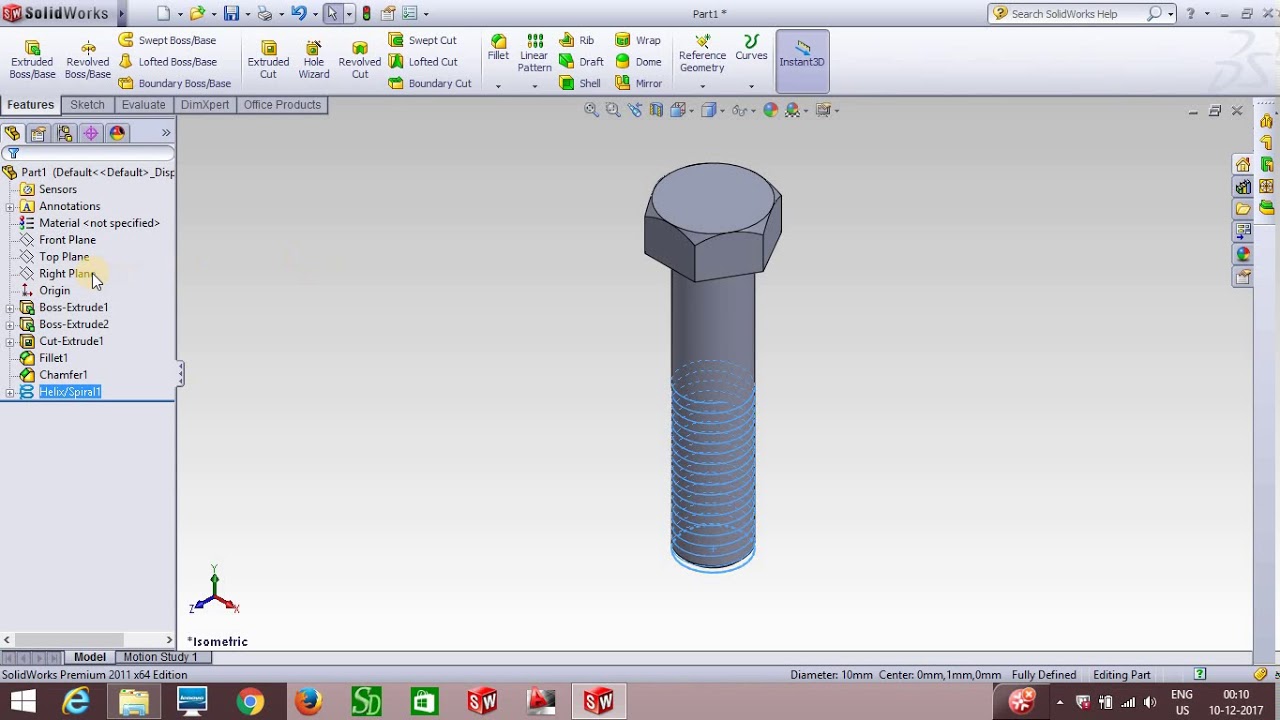Select the Rib tool
This screenshot has height=720, width=1280.
pyautogui.click(x=577, y=40)
